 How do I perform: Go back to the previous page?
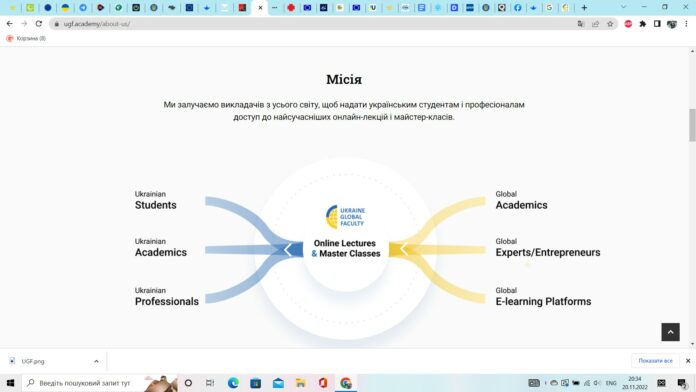click(9, 24)
